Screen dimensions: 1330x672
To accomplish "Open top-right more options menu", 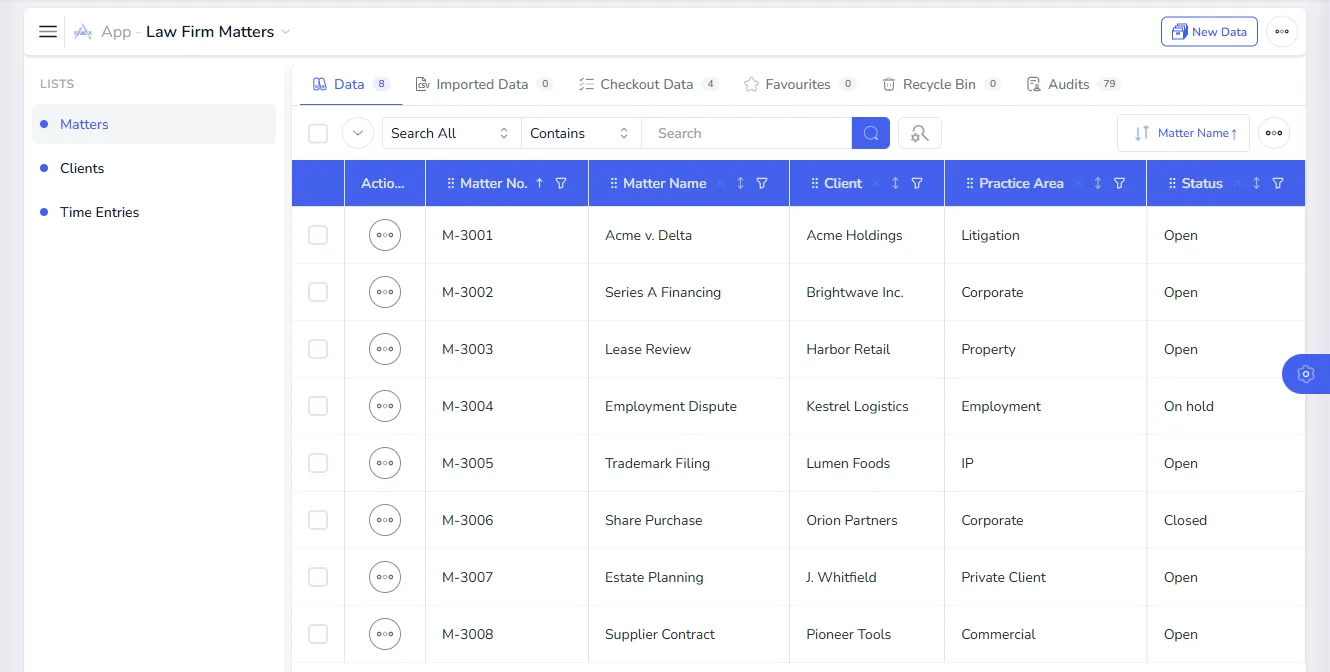I will pyautogui.click(x=1282, y=32).
